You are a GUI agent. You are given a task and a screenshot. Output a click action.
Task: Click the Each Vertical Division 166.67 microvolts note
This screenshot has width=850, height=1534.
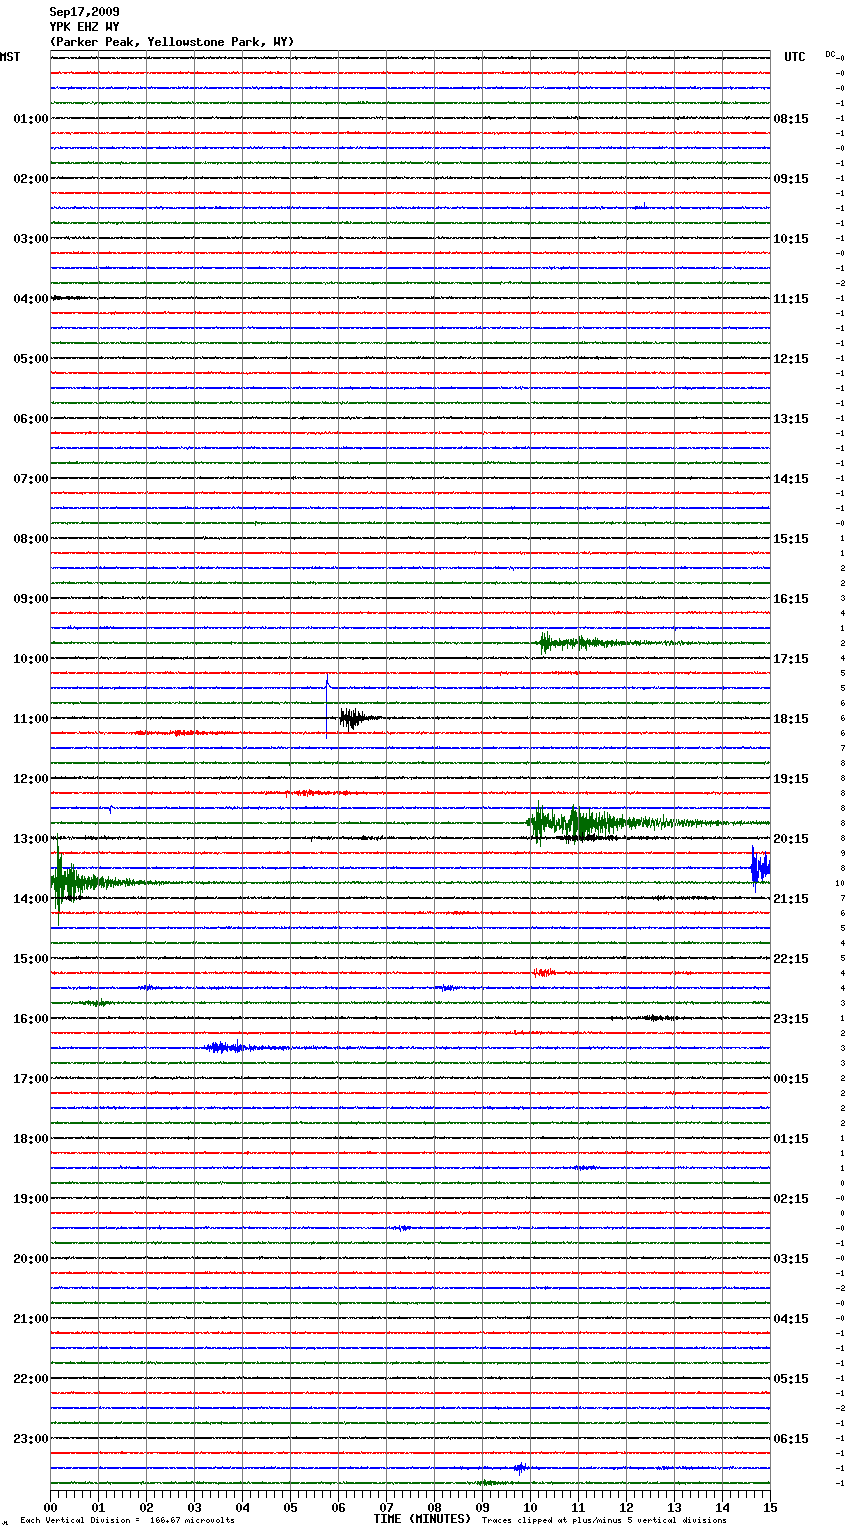coord(127,1521)
